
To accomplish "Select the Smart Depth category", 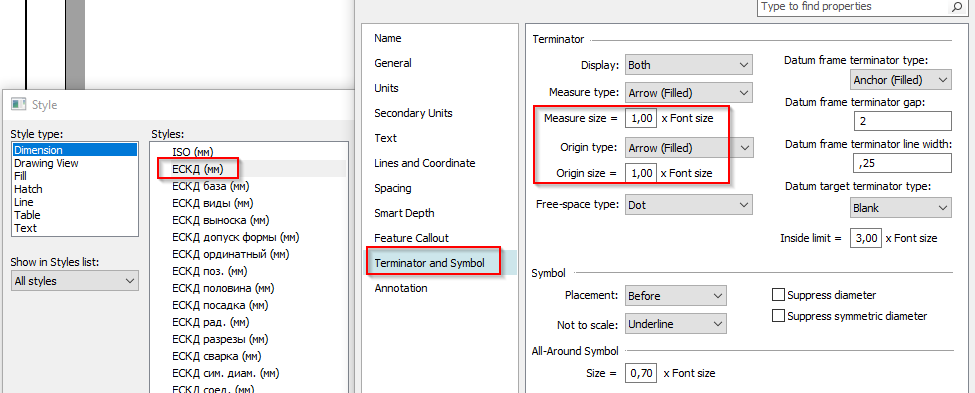I will coord(404,213).
